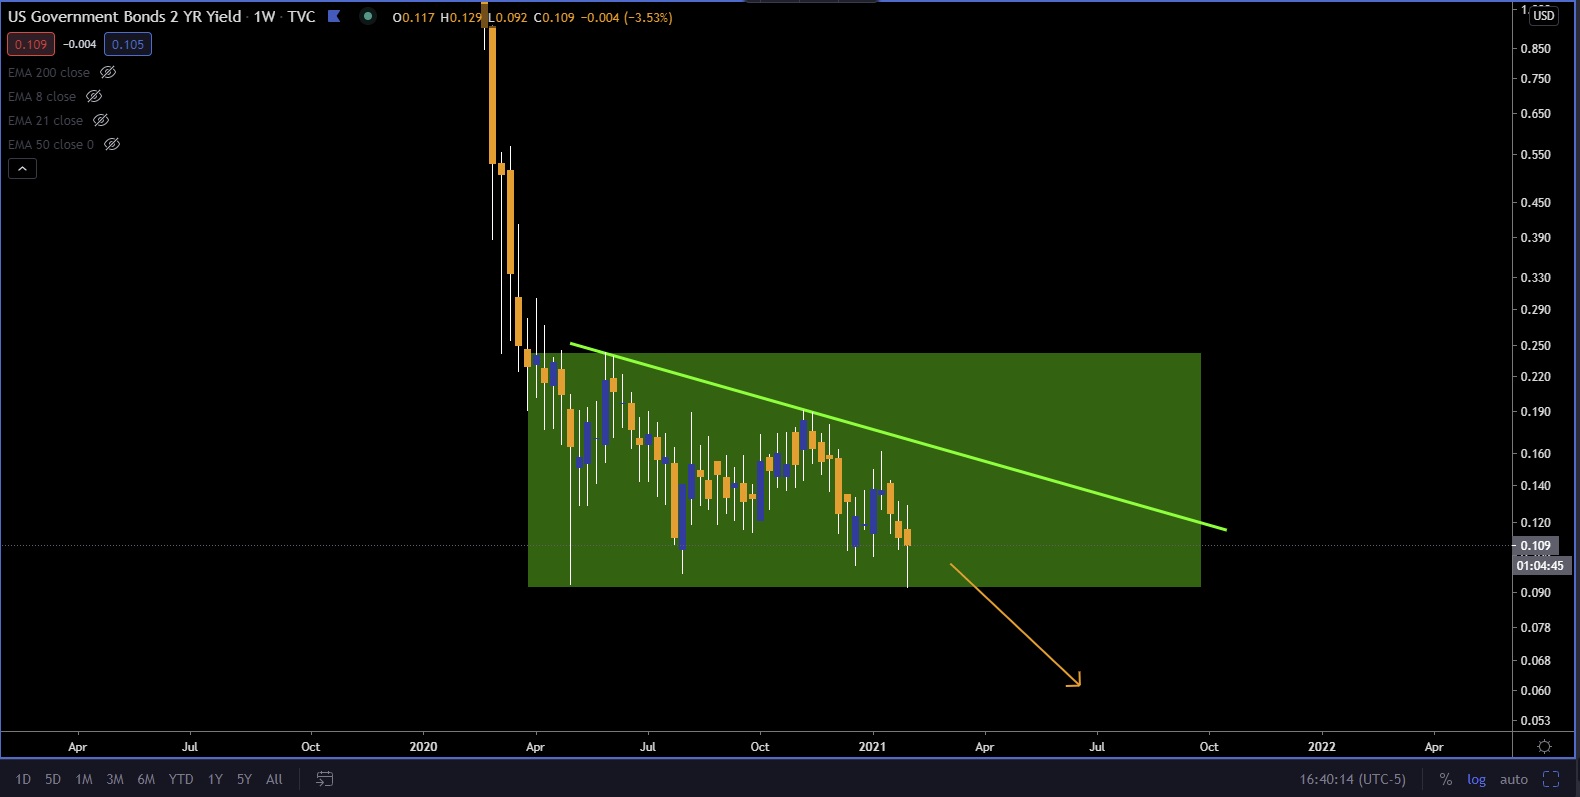Switch the range to 1Y
1580x797 pixels.
[215, 779]
